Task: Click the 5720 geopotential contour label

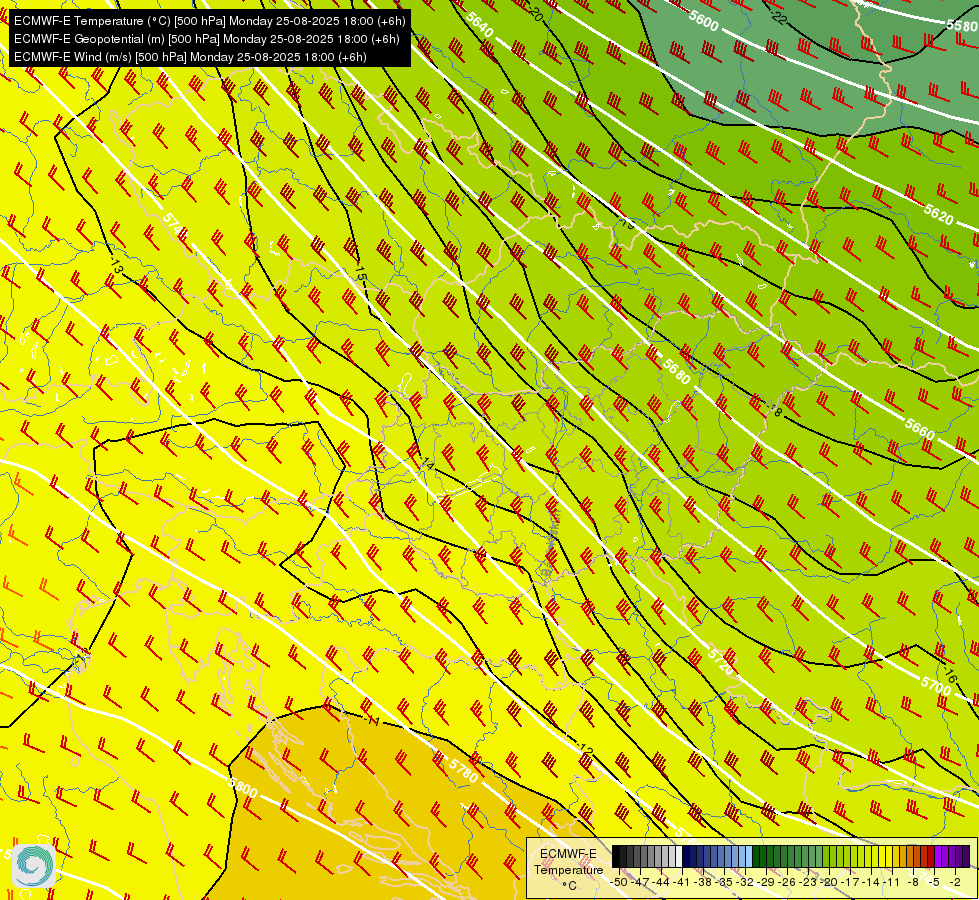Action: point(721,661)
